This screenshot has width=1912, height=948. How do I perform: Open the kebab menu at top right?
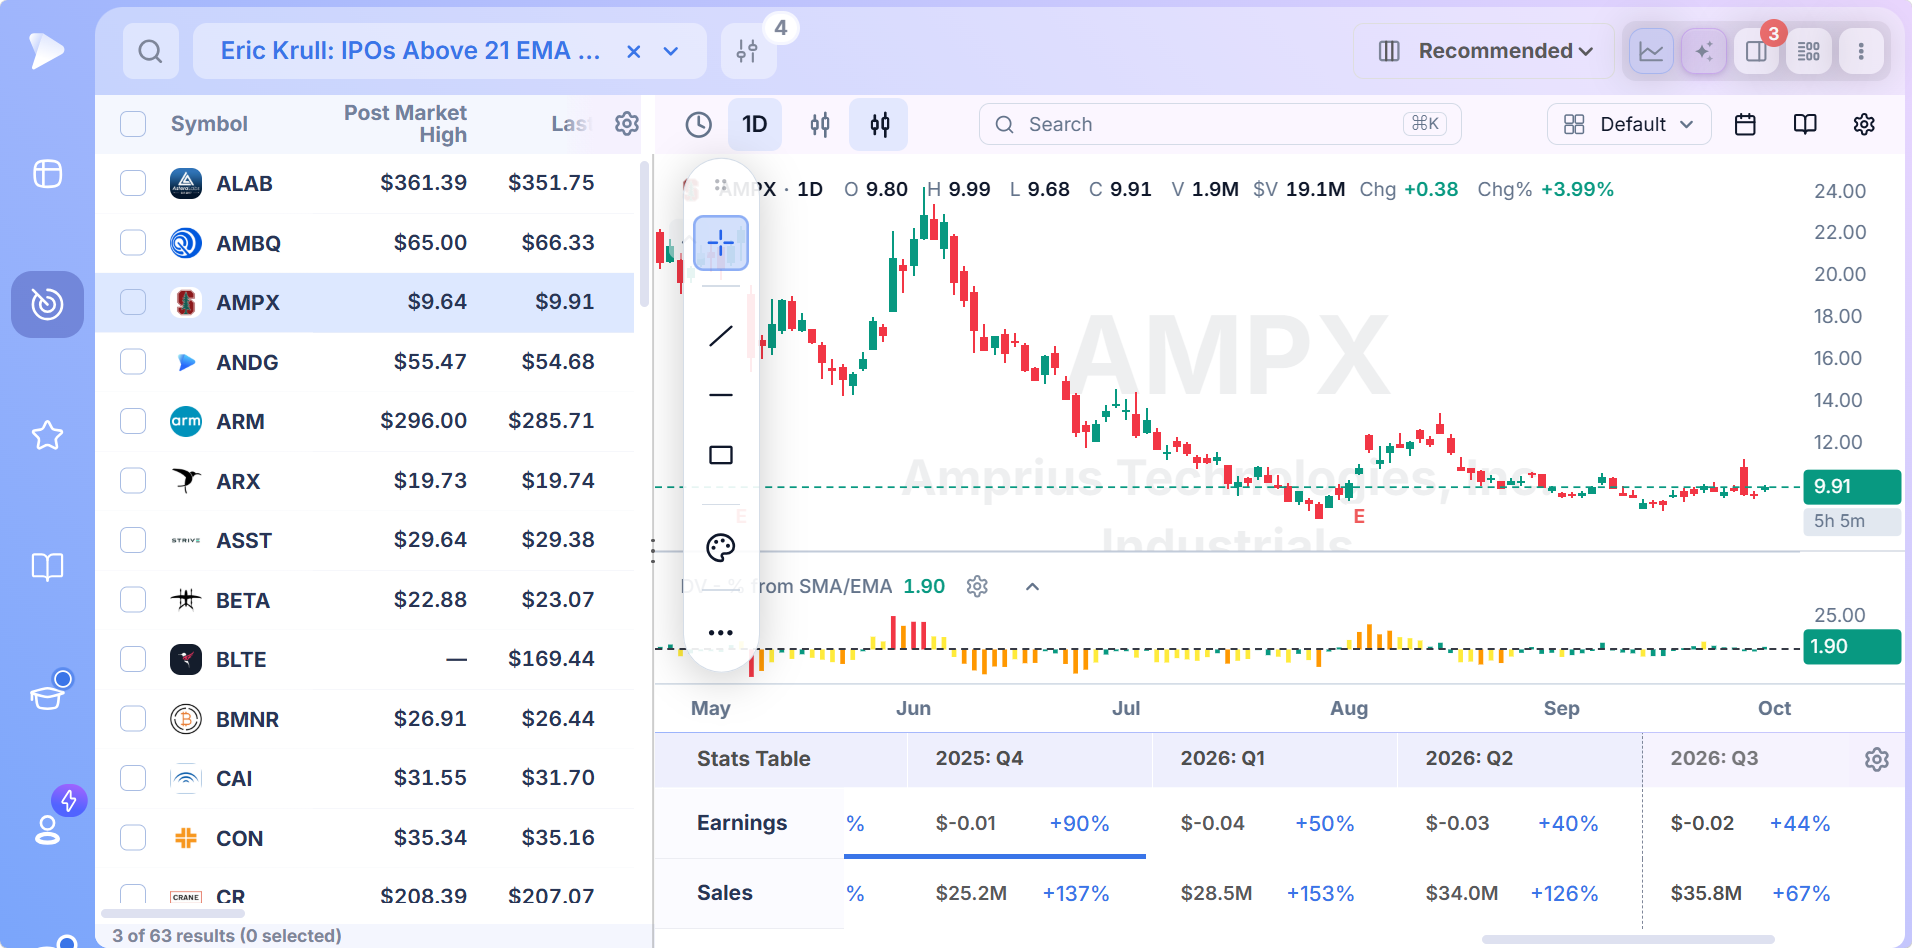(1861, 51)
